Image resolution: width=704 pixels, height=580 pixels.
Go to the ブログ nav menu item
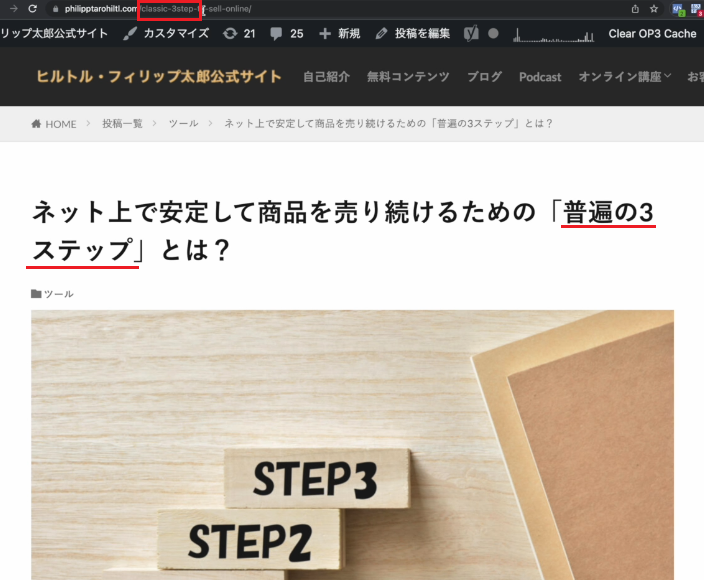point(484,77)
